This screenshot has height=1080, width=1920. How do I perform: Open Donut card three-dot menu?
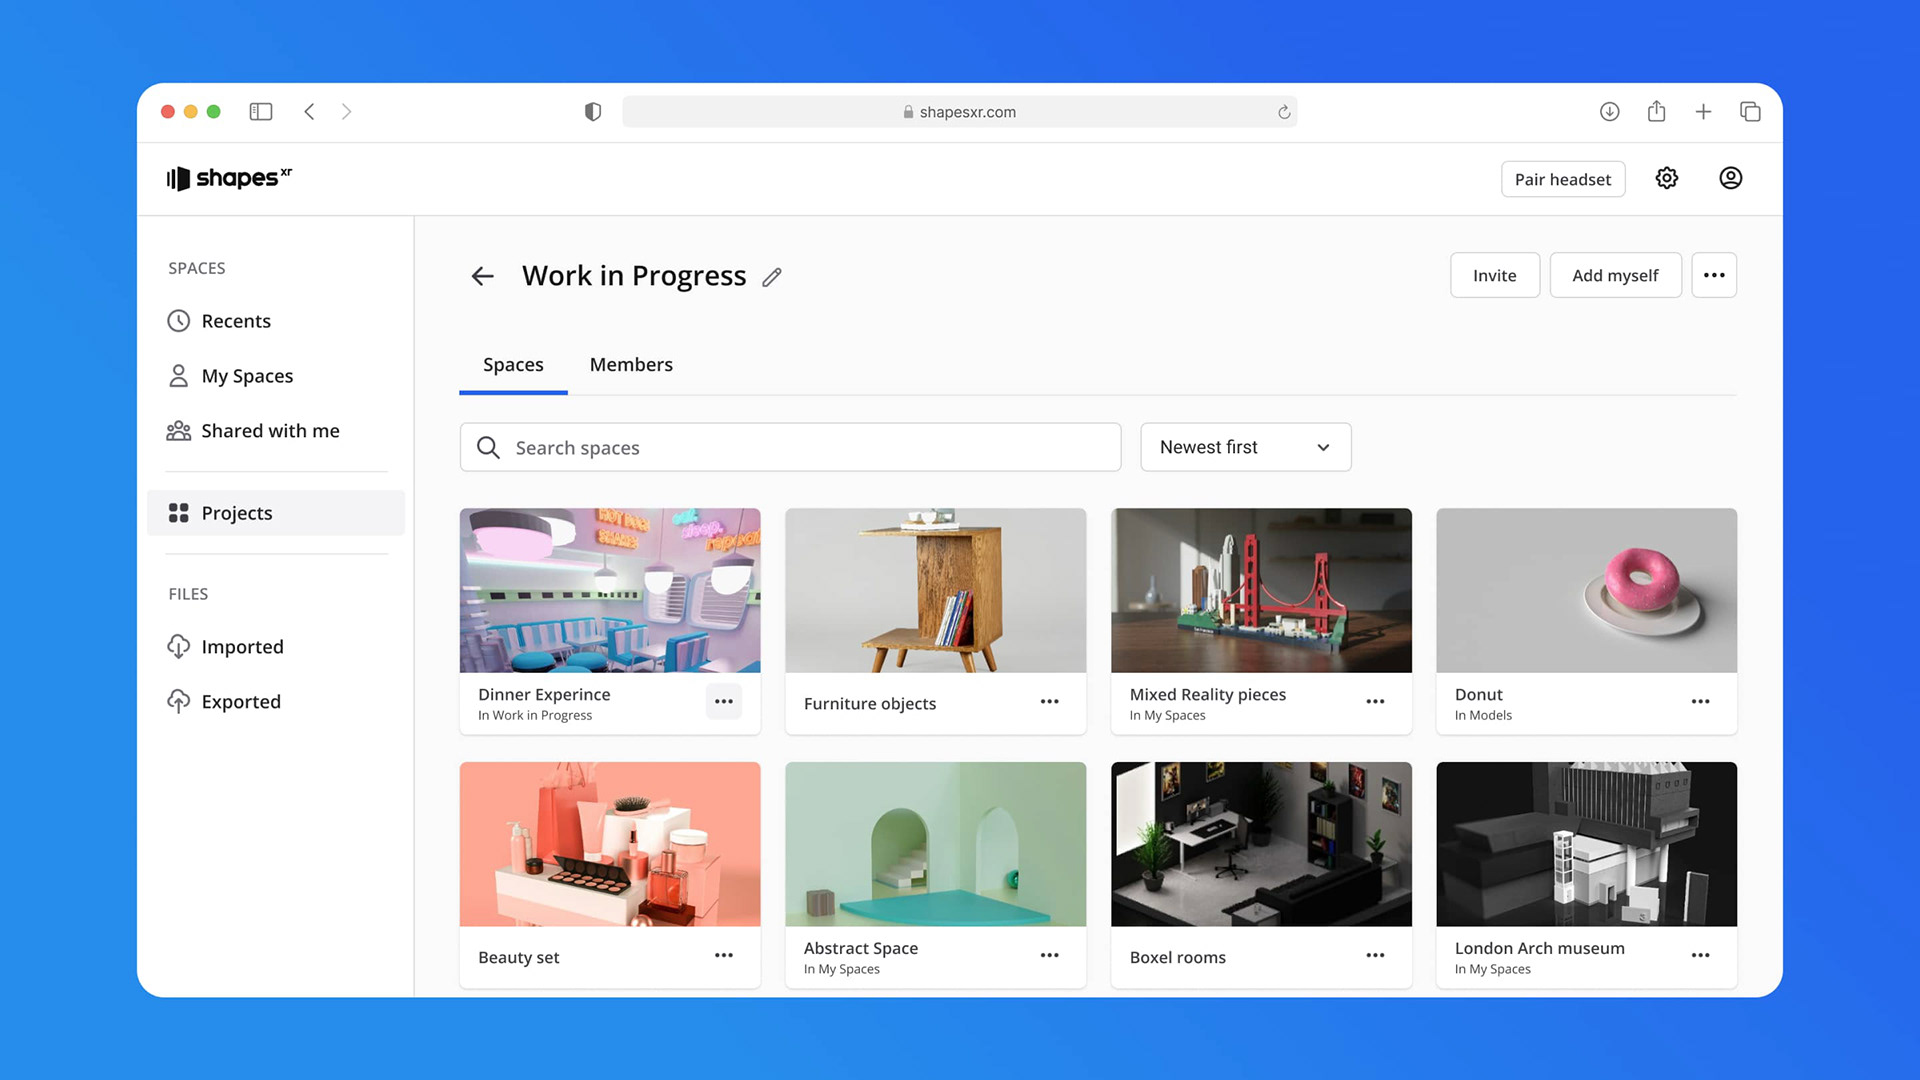[x=1700, y=702]
